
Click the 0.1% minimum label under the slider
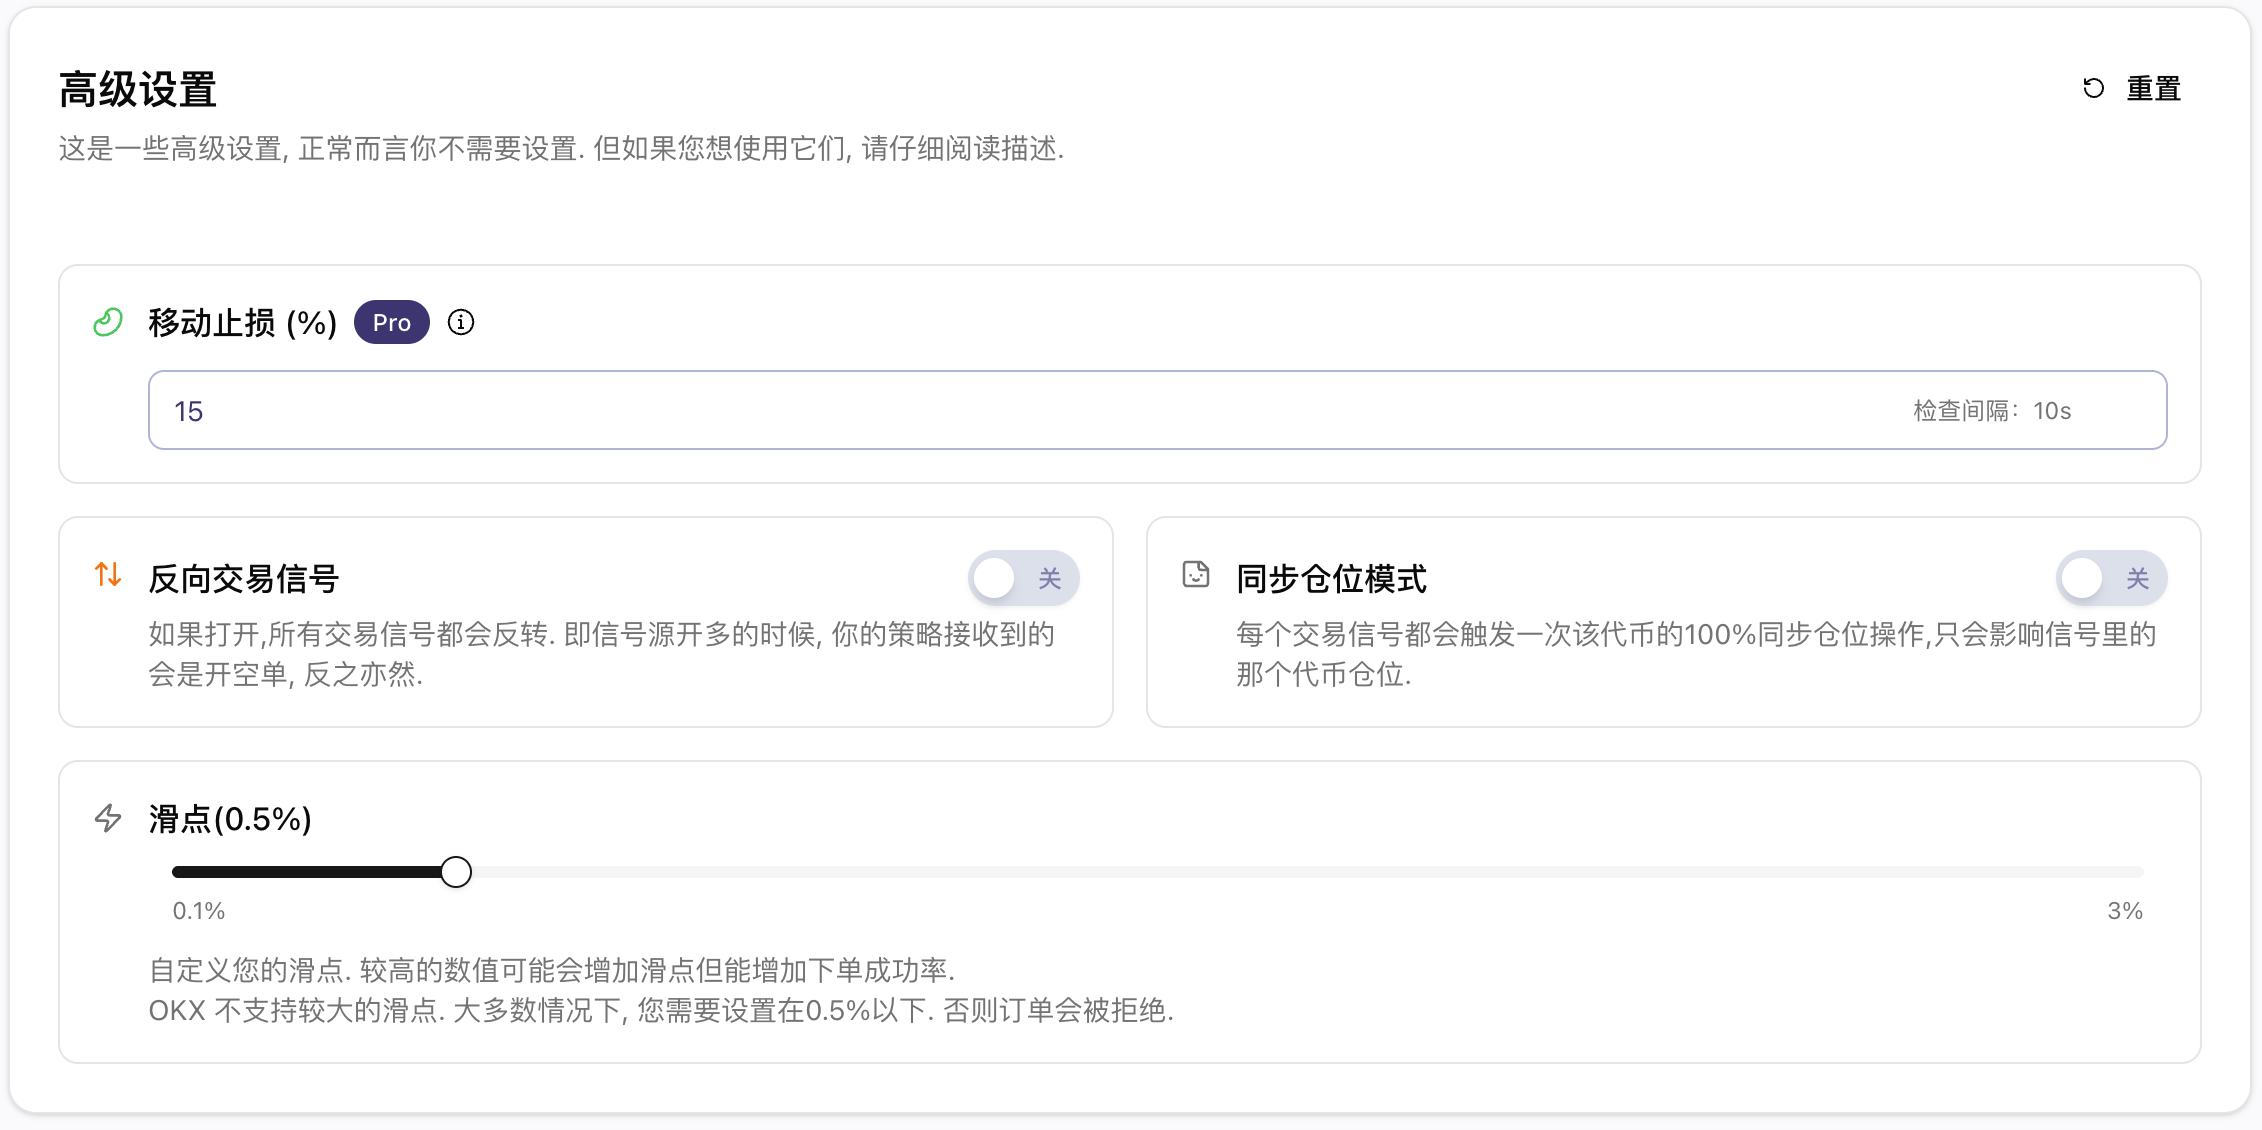(x=199, y=910)
